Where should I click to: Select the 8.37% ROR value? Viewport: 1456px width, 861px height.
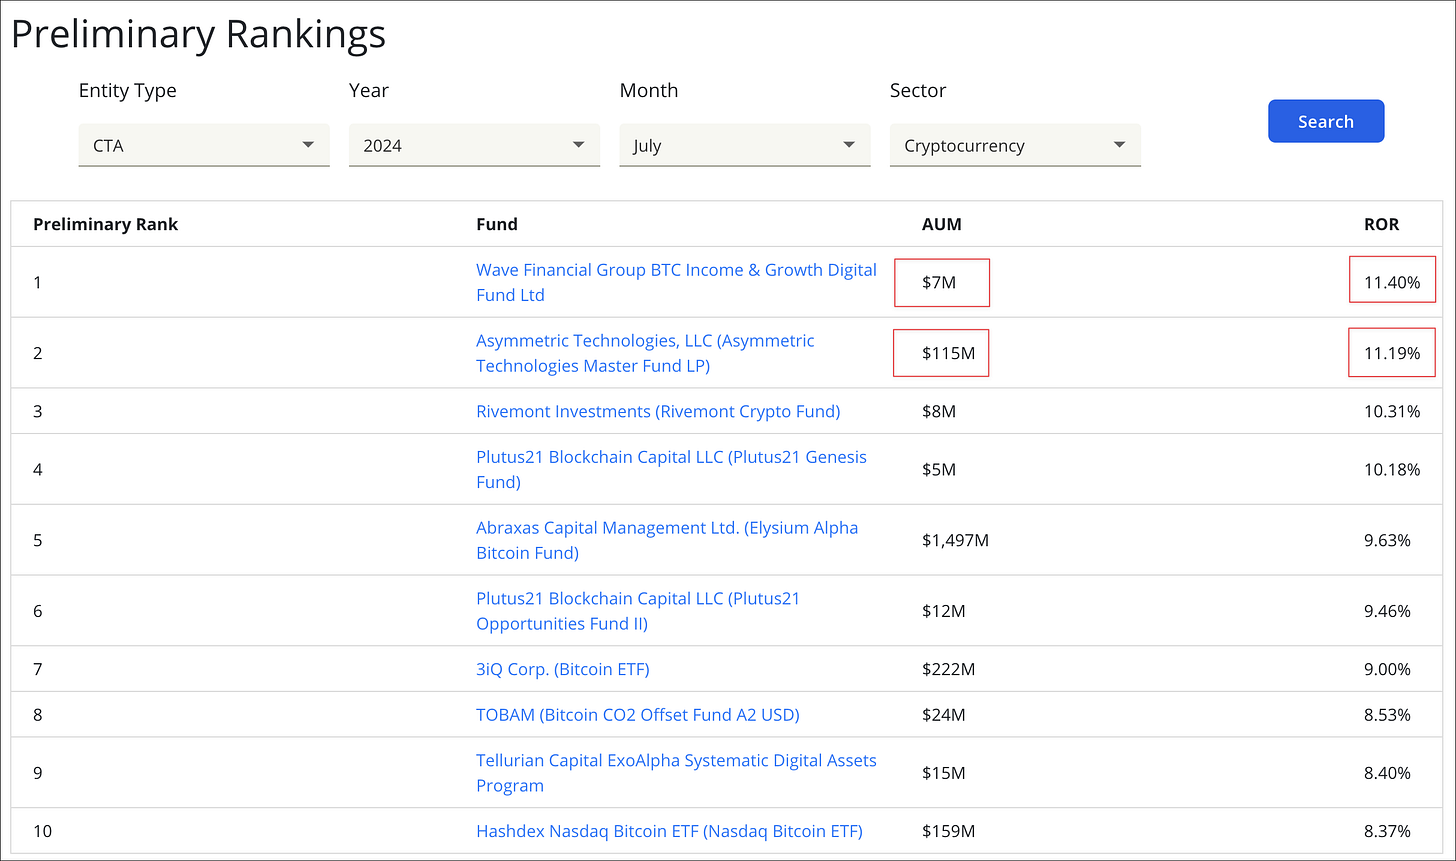[x=1387, y=831]
